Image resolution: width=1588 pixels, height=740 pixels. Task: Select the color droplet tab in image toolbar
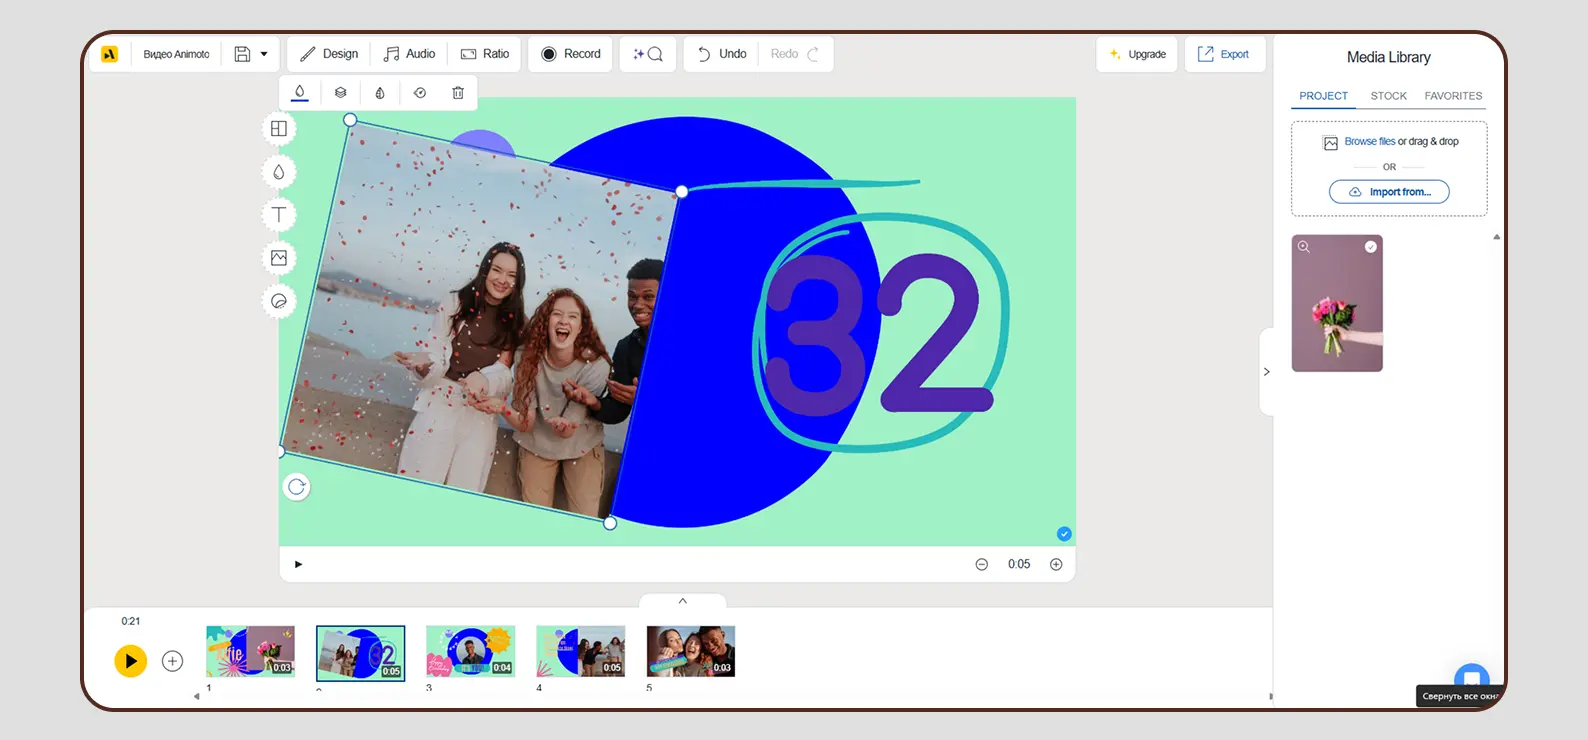tap(299, 93)
